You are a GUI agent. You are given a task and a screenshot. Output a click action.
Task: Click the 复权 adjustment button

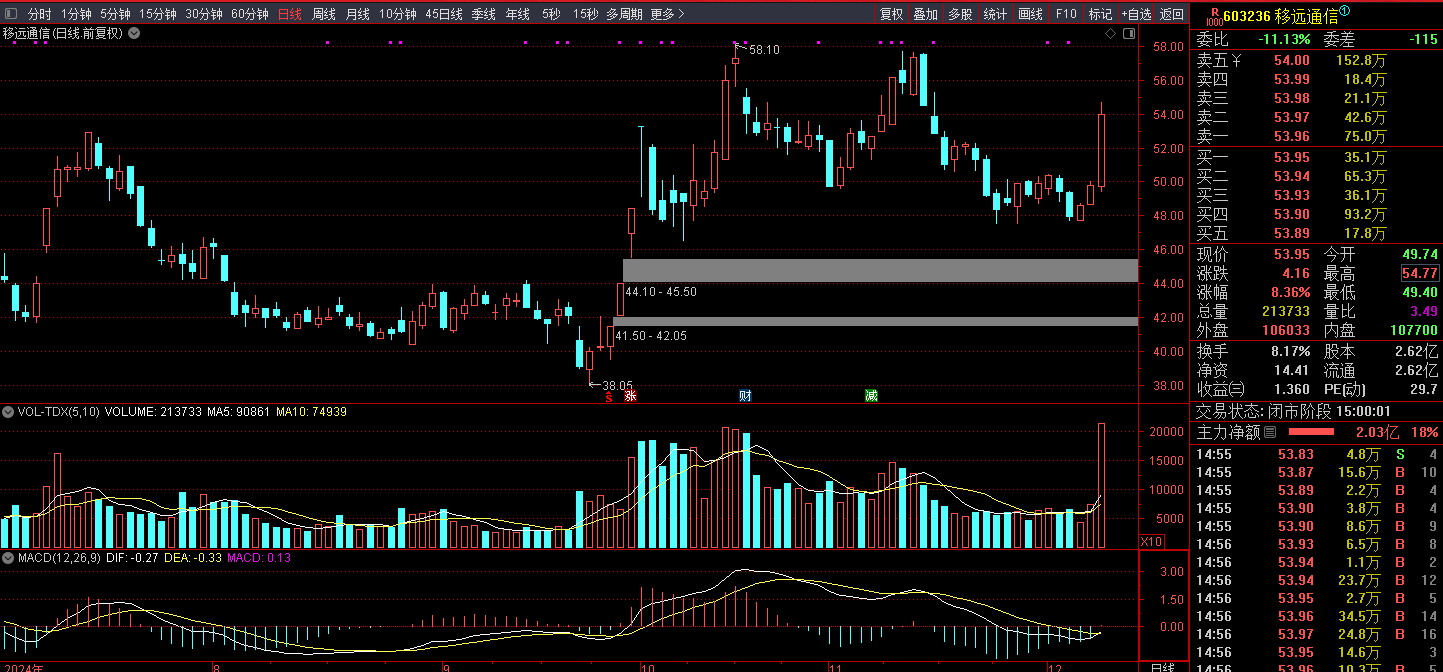pyautogui.click(x=891, y=14)
